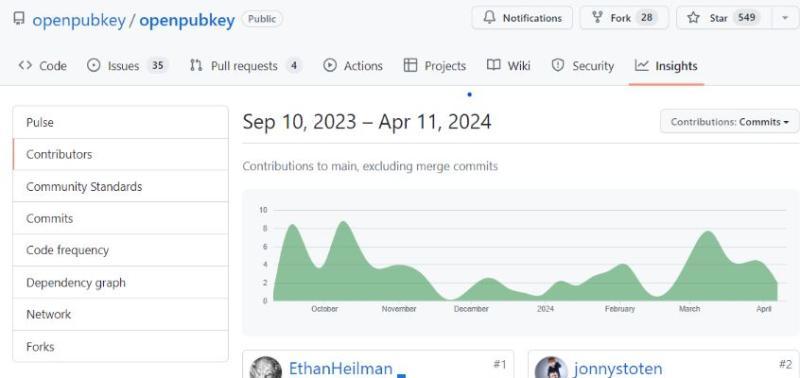The width and height of the screenshot is (800, 378).
Task: Expand the star options dropdown arrow
Action: (785, 18)
